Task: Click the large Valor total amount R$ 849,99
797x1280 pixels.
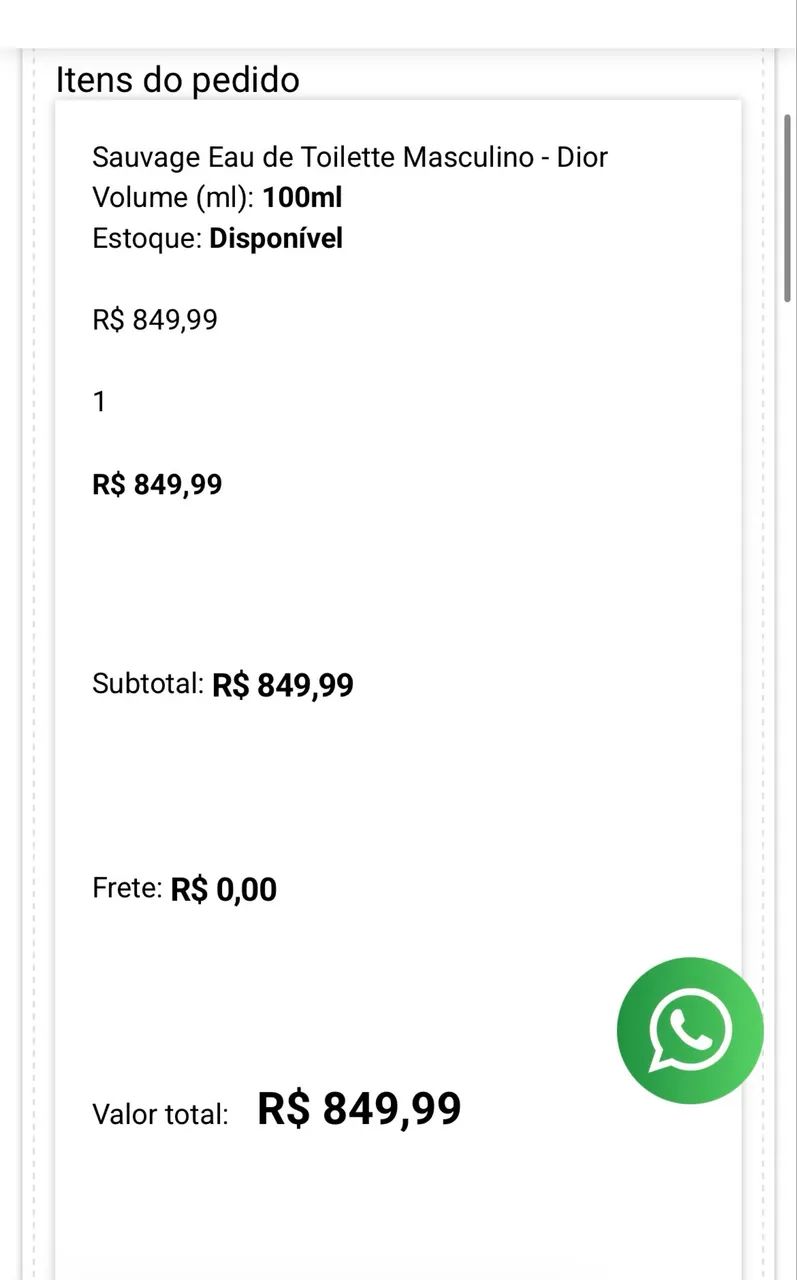Action: 360,1109
